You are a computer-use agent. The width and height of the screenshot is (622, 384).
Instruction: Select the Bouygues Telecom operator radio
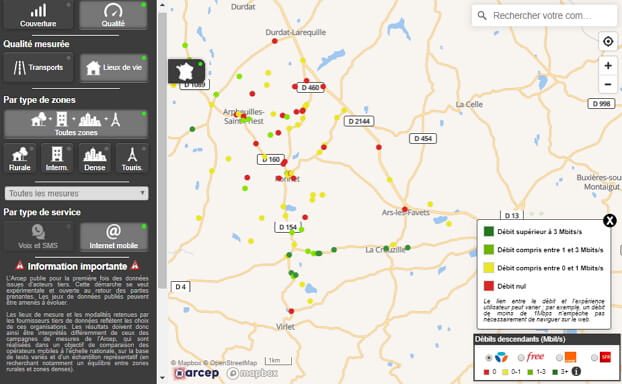click(x=489, y=358)
